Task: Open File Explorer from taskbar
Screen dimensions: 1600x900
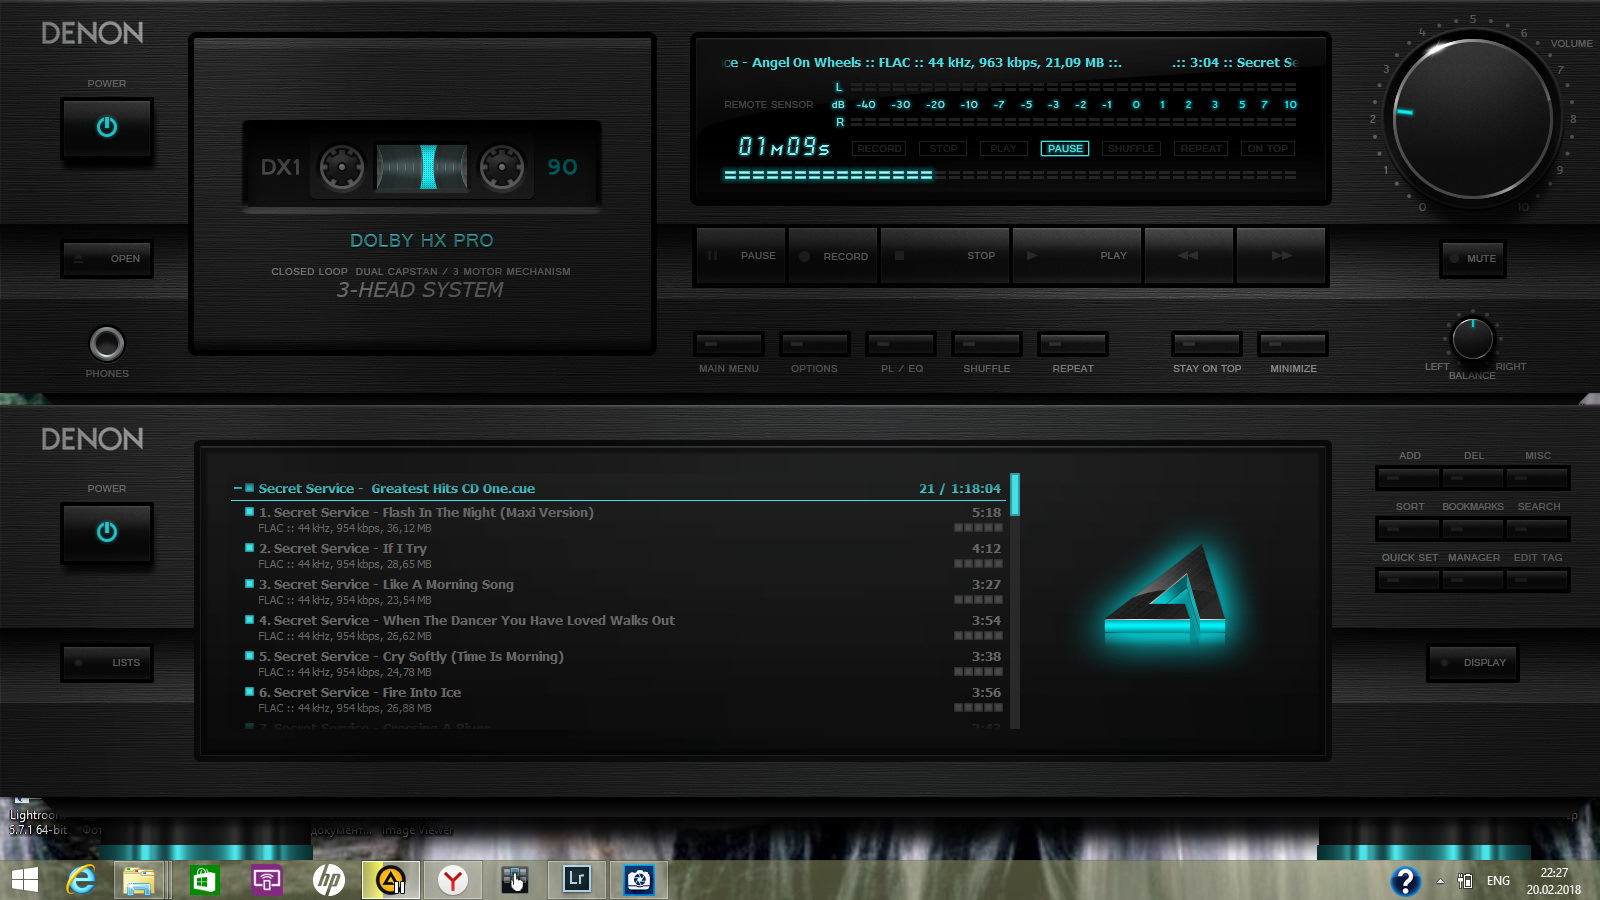Action: click(139, 880)
